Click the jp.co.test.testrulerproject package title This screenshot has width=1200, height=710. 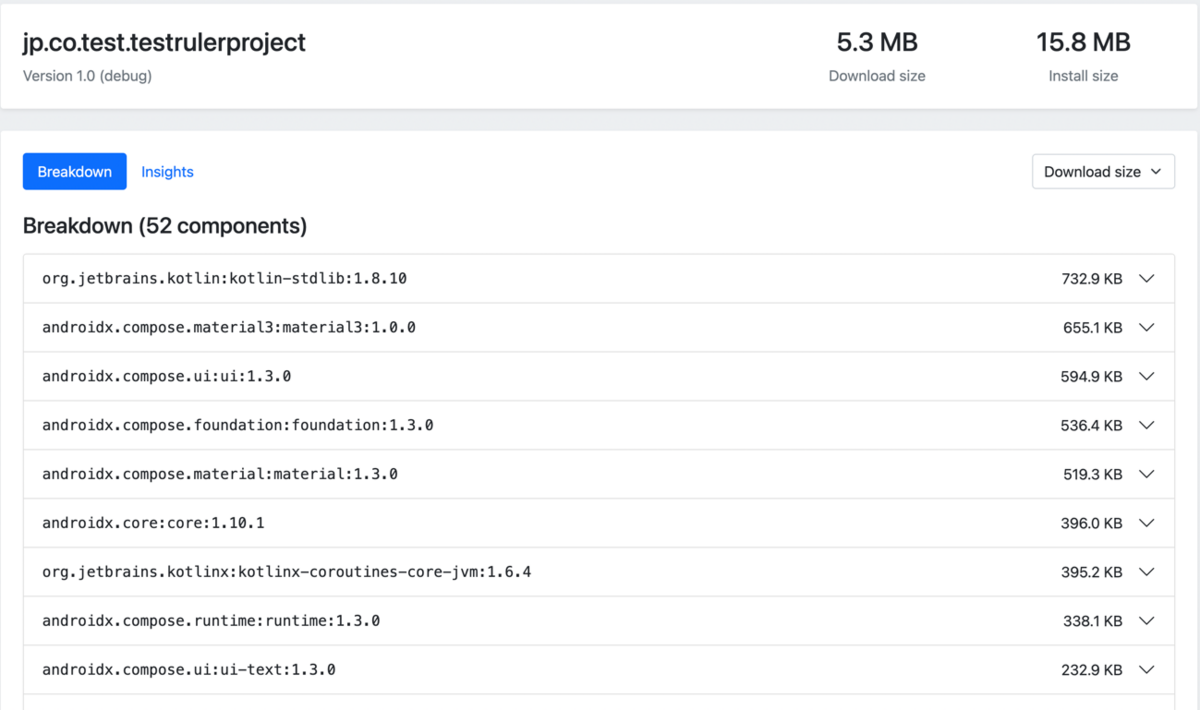(x=164, y=43)
